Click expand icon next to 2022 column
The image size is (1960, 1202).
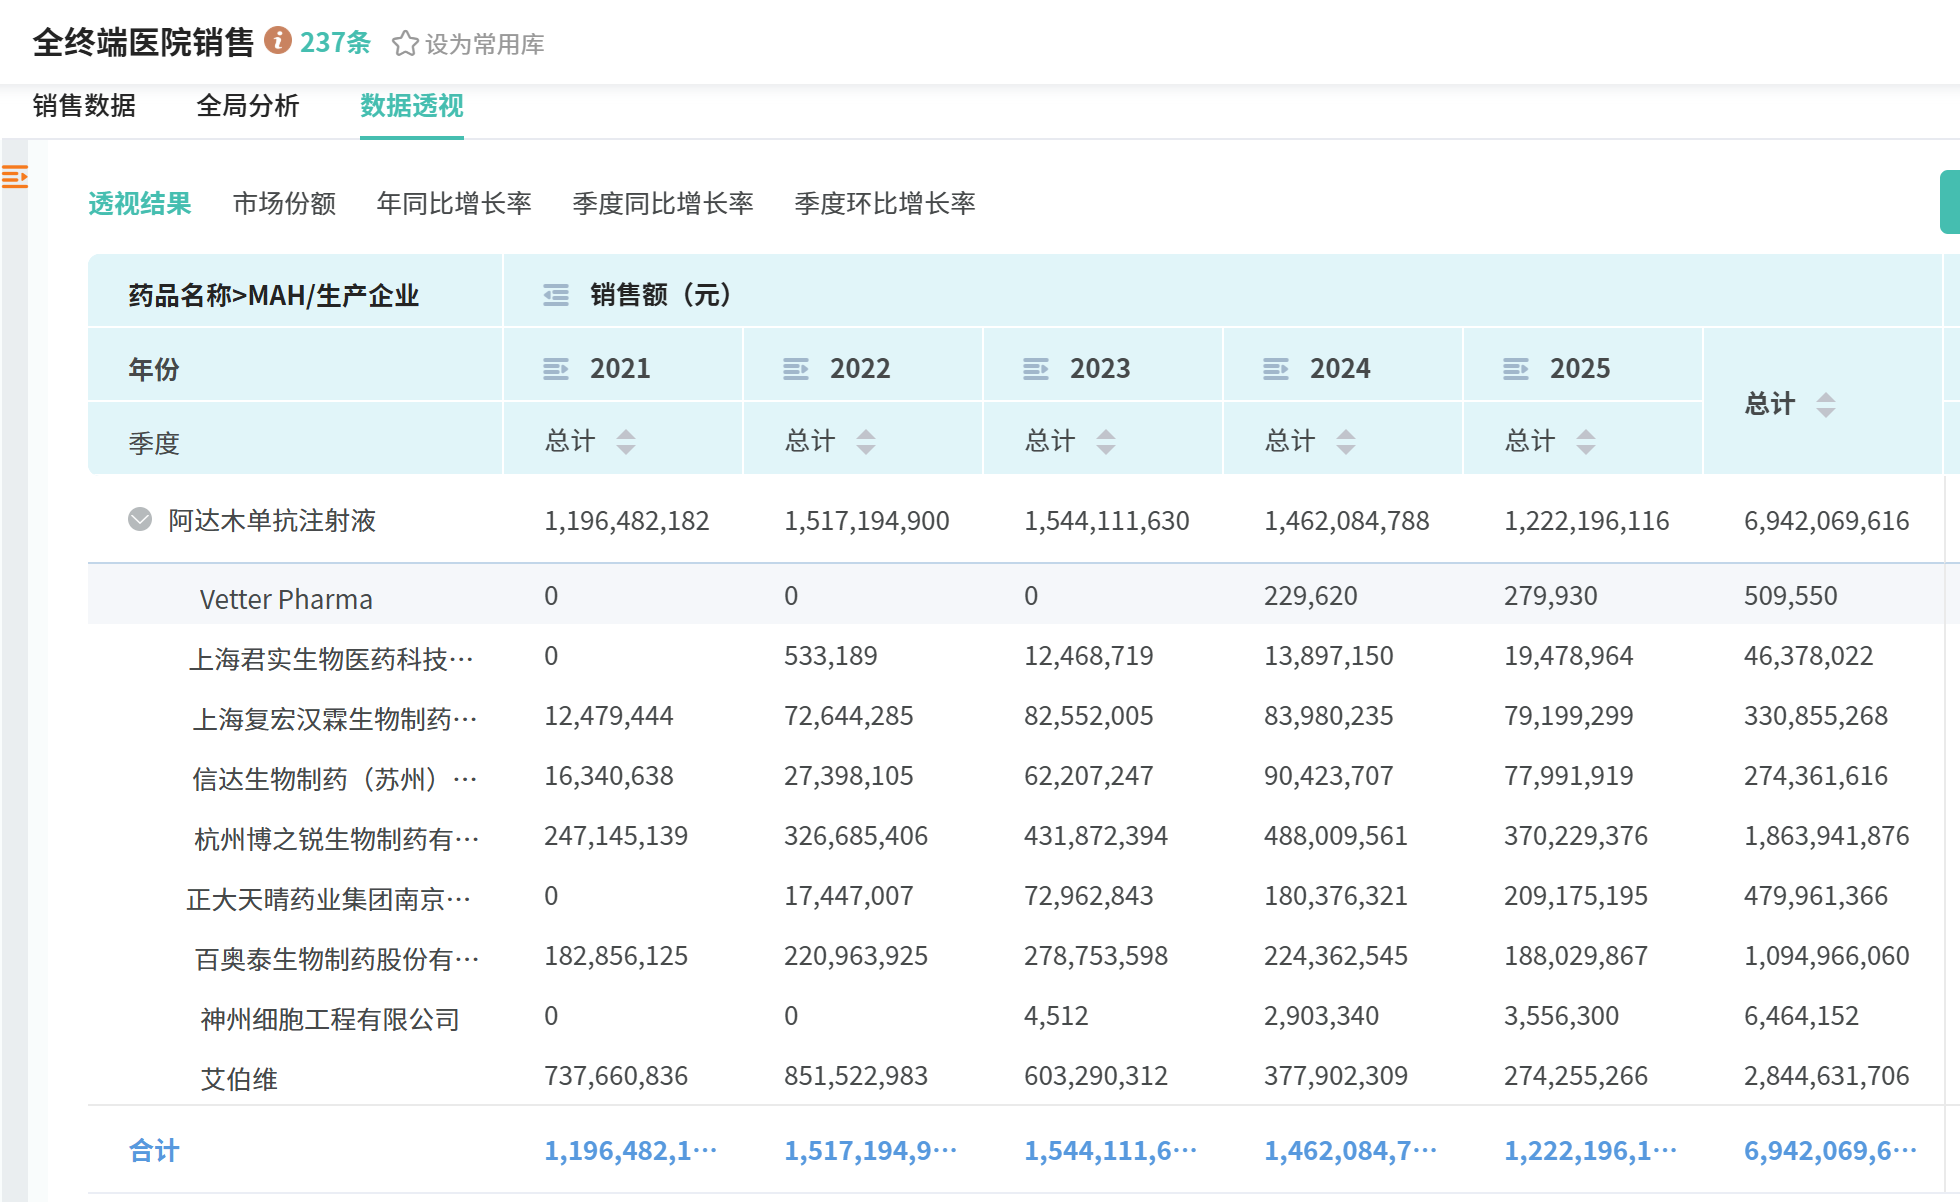click(796, 369)
